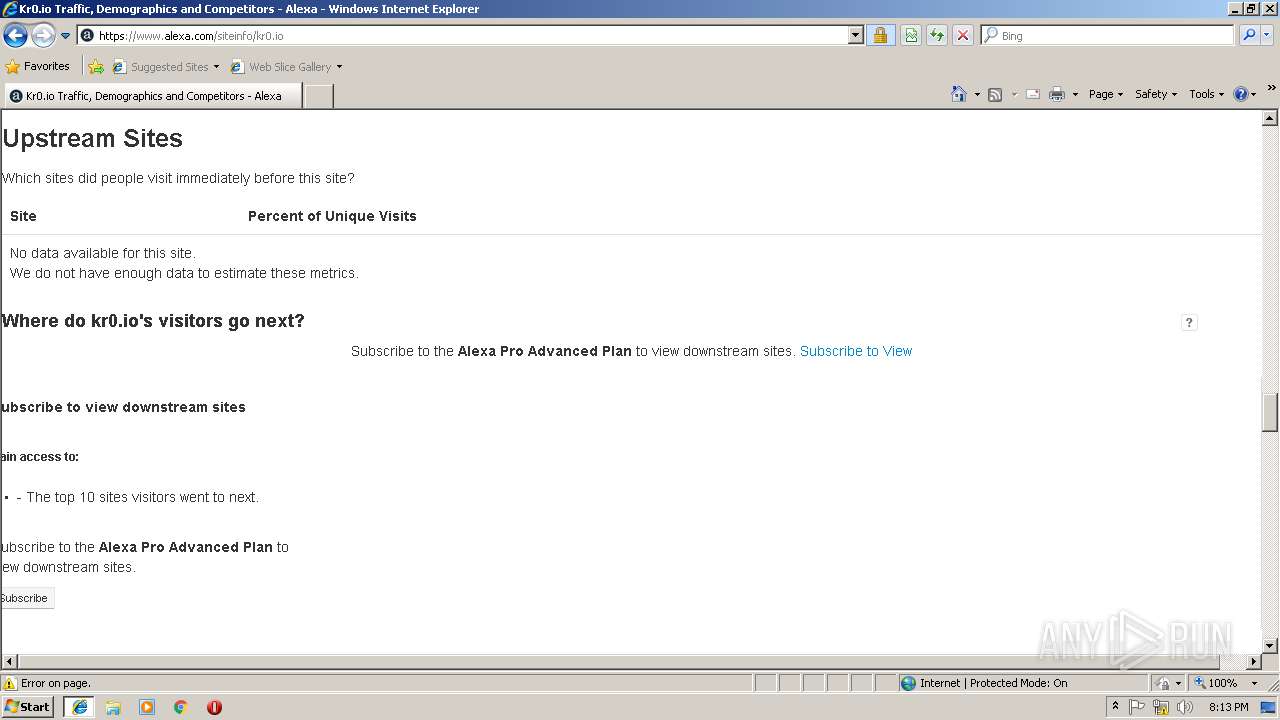Image resolution: width=1280 pixels, height=720 pixels.
Task: Click the network tray icon
Action: (x=1161, y=707)
